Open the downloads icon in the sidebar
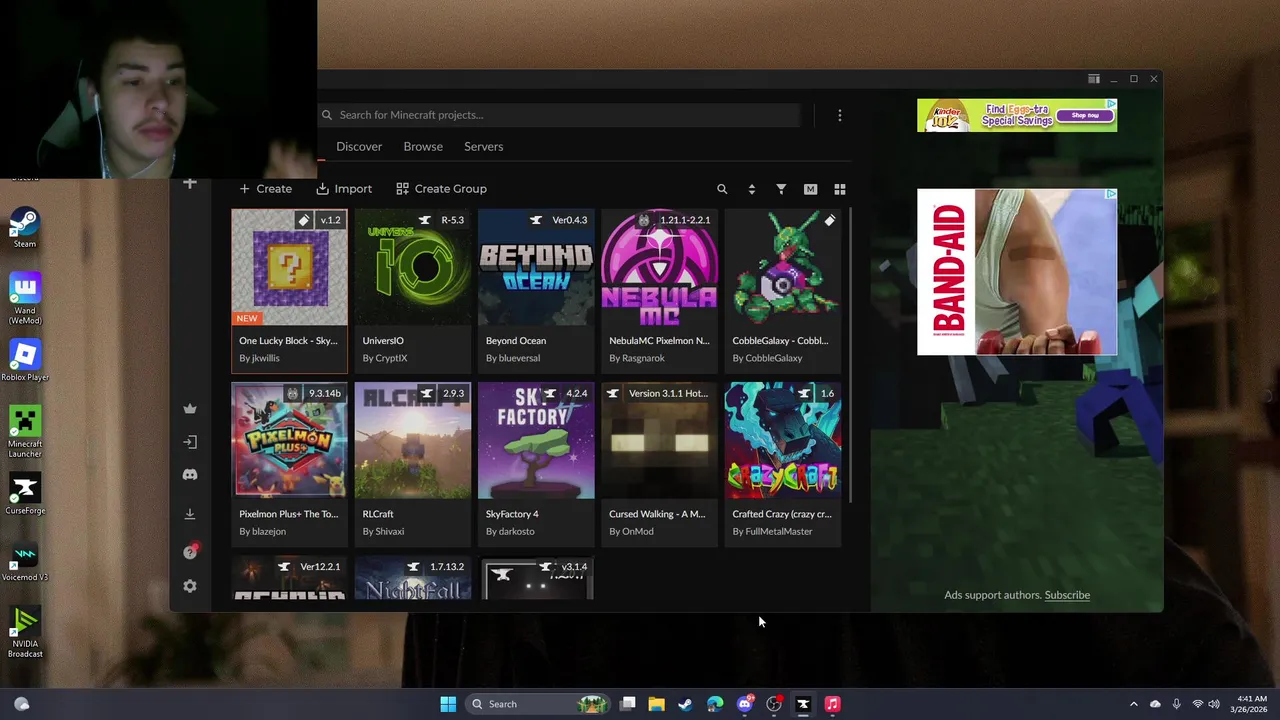The image size is (1280, 720). pos(190,514)
